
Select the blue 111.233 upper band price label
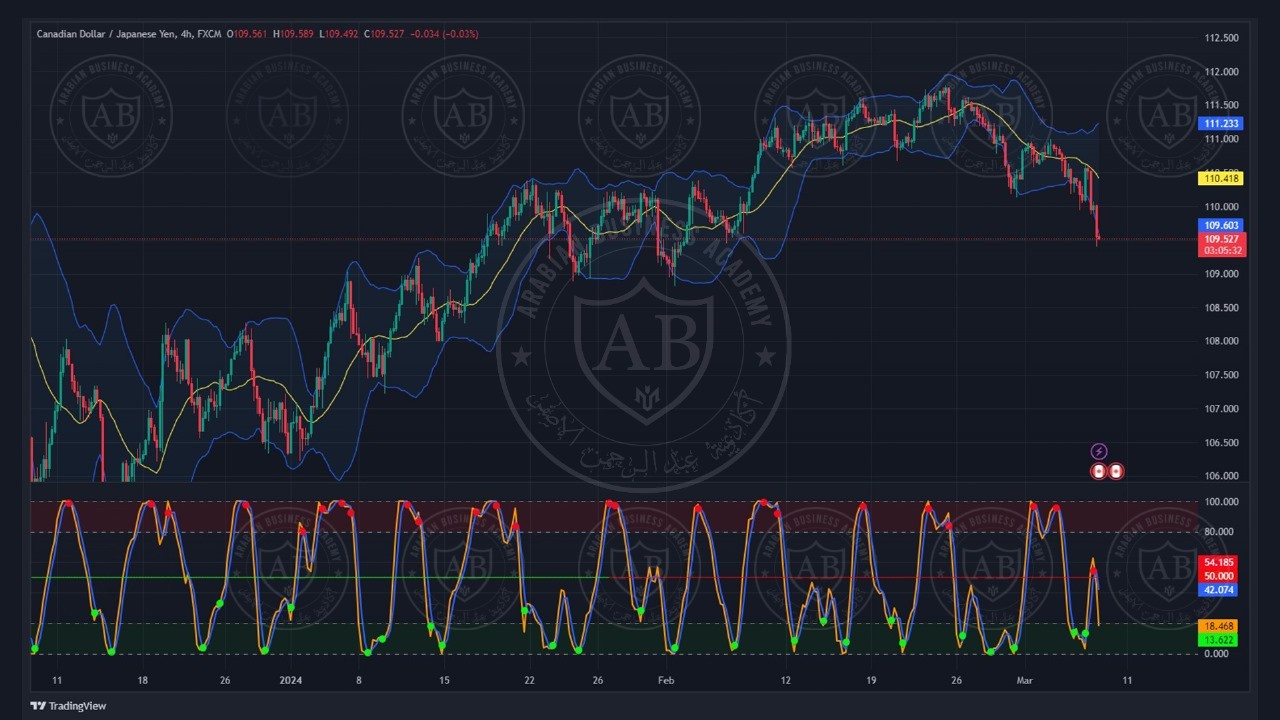coord(1221,124)
